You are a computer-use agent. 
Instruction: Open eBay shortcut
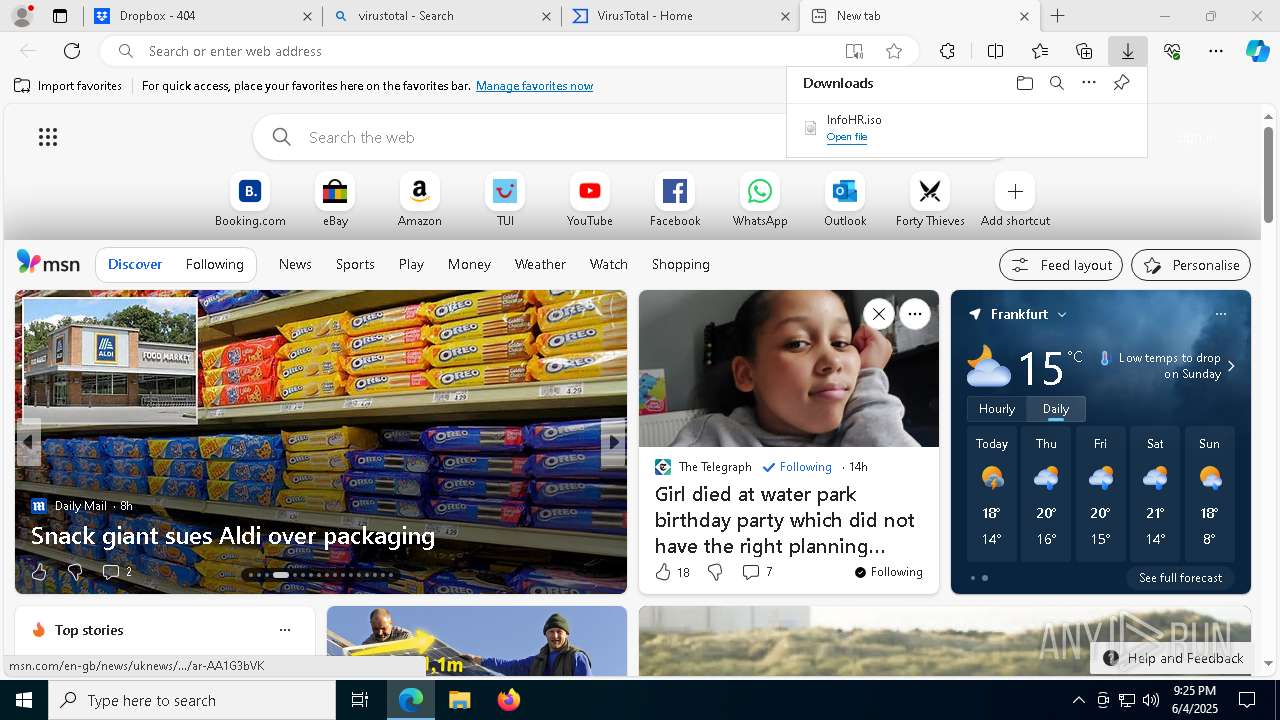[335, 200]
